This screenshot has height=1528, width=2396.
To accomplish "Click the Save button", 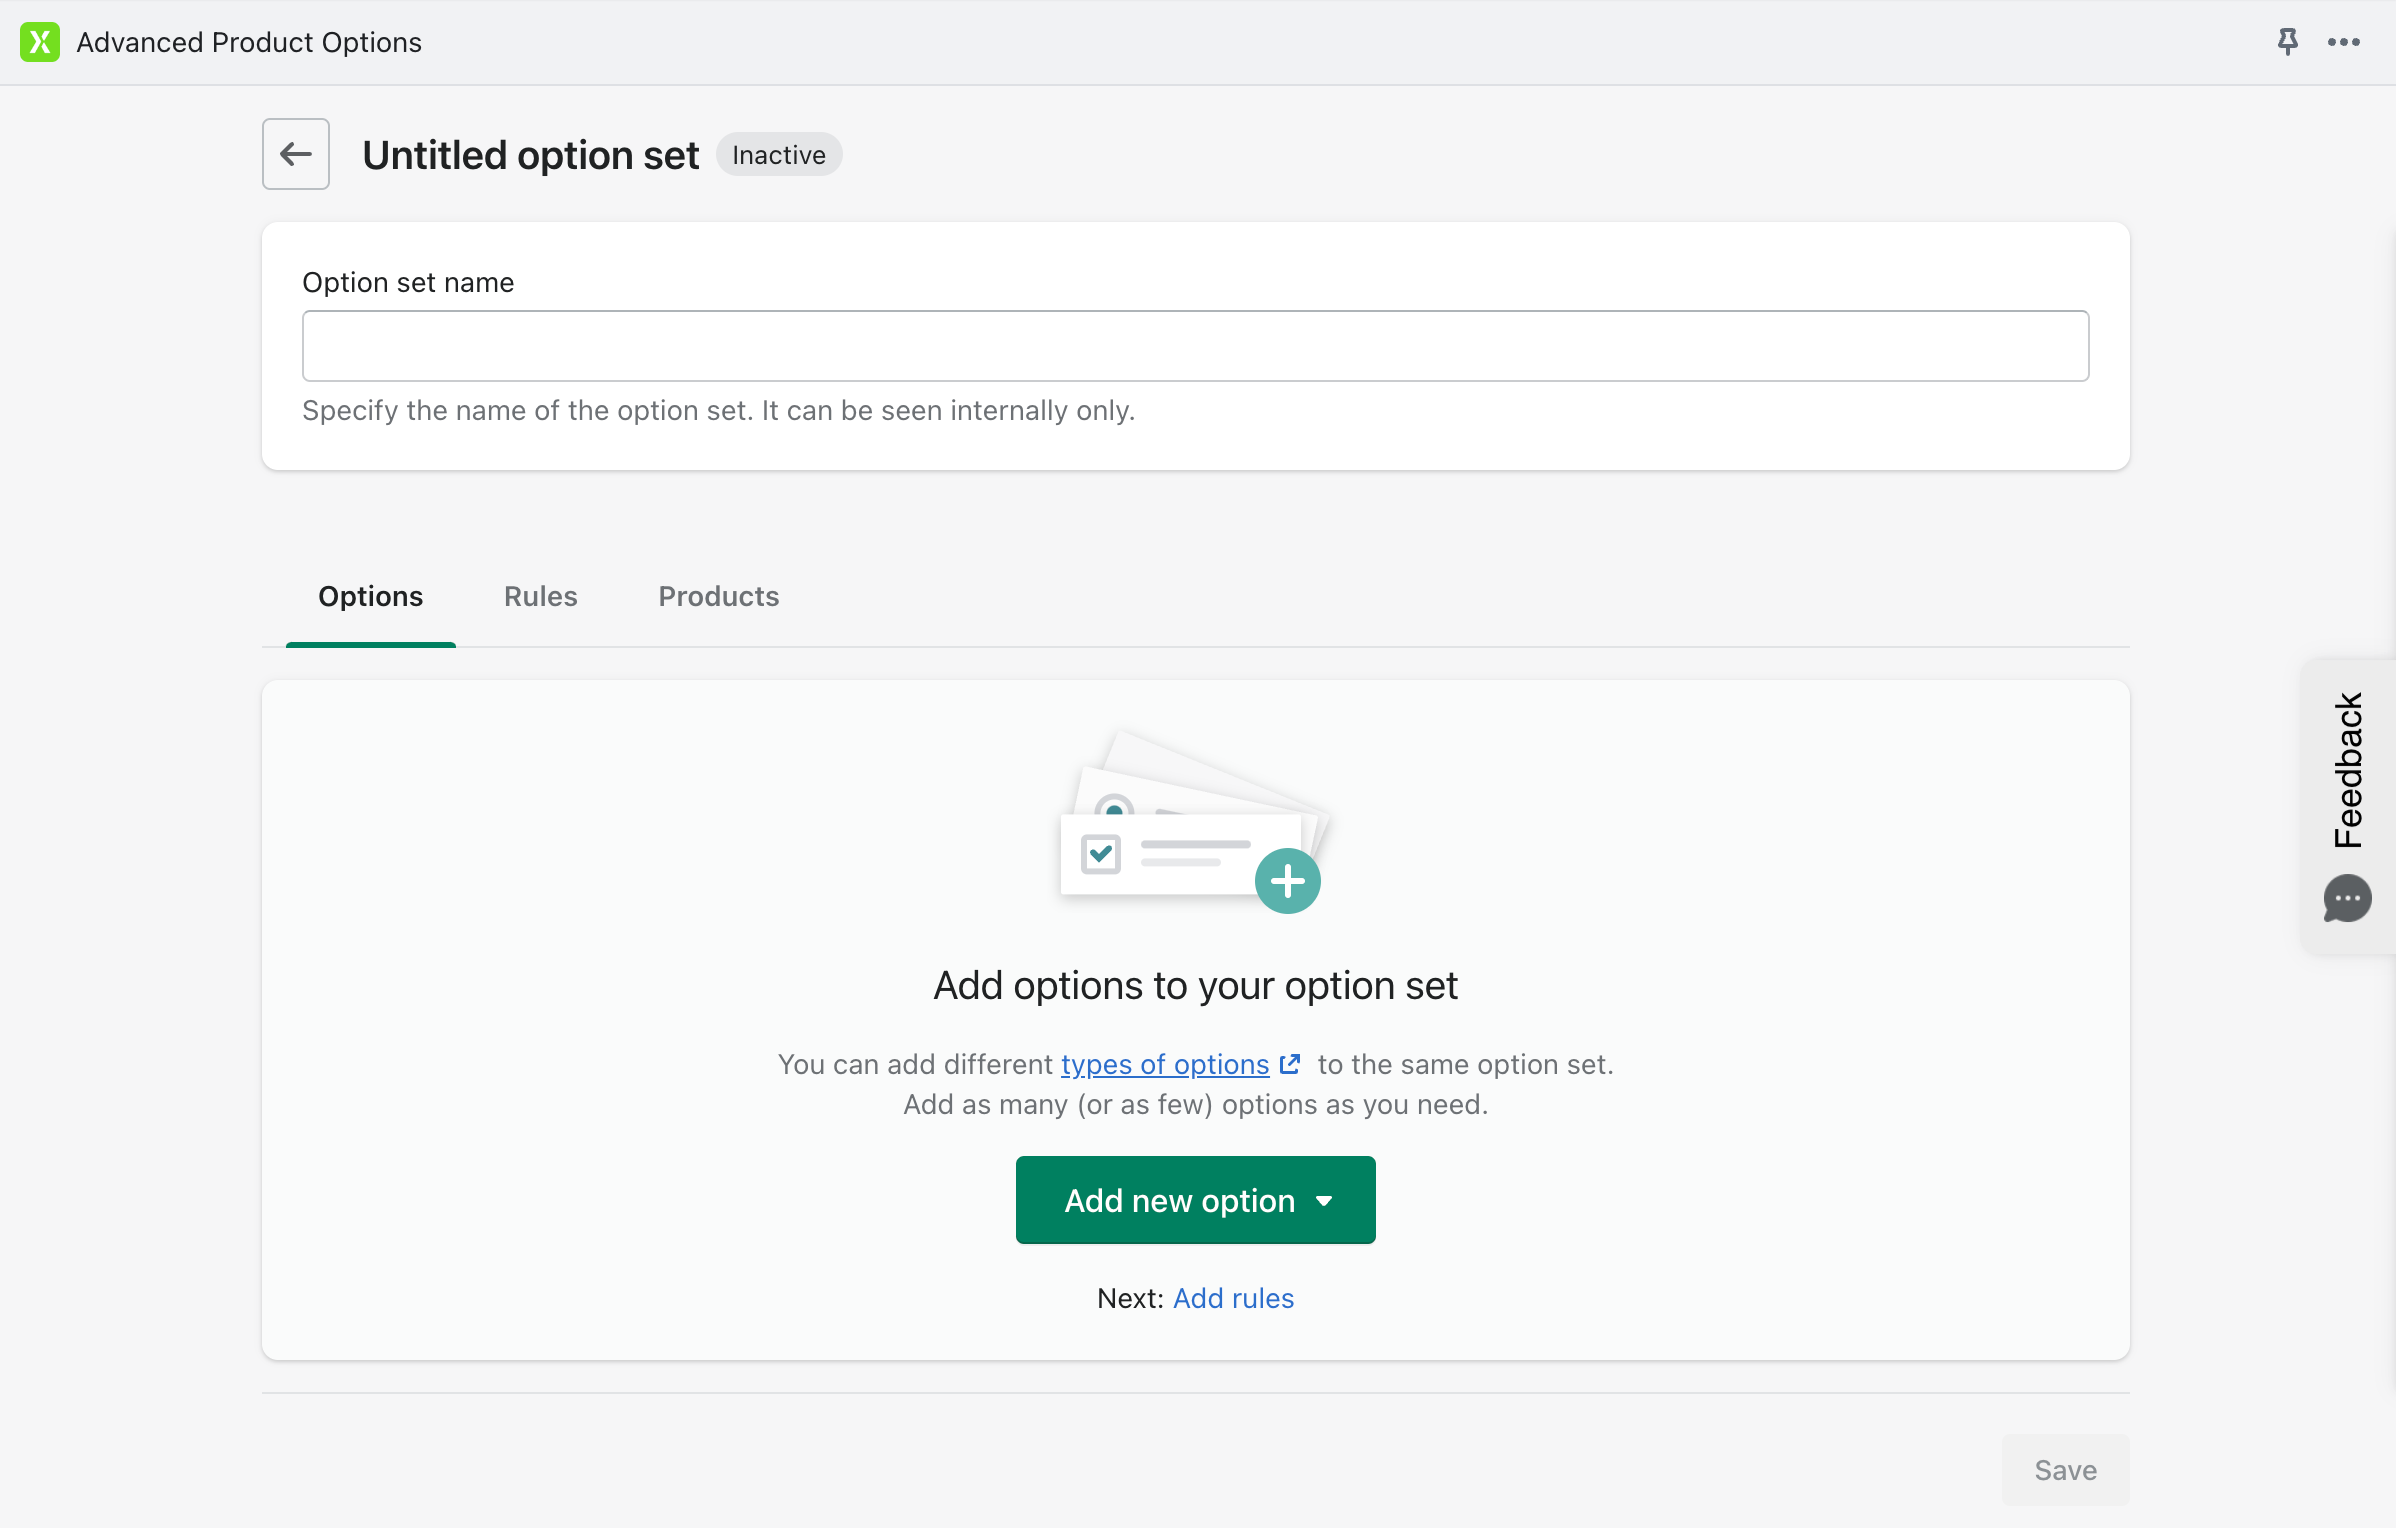I will (2066, 1469).
